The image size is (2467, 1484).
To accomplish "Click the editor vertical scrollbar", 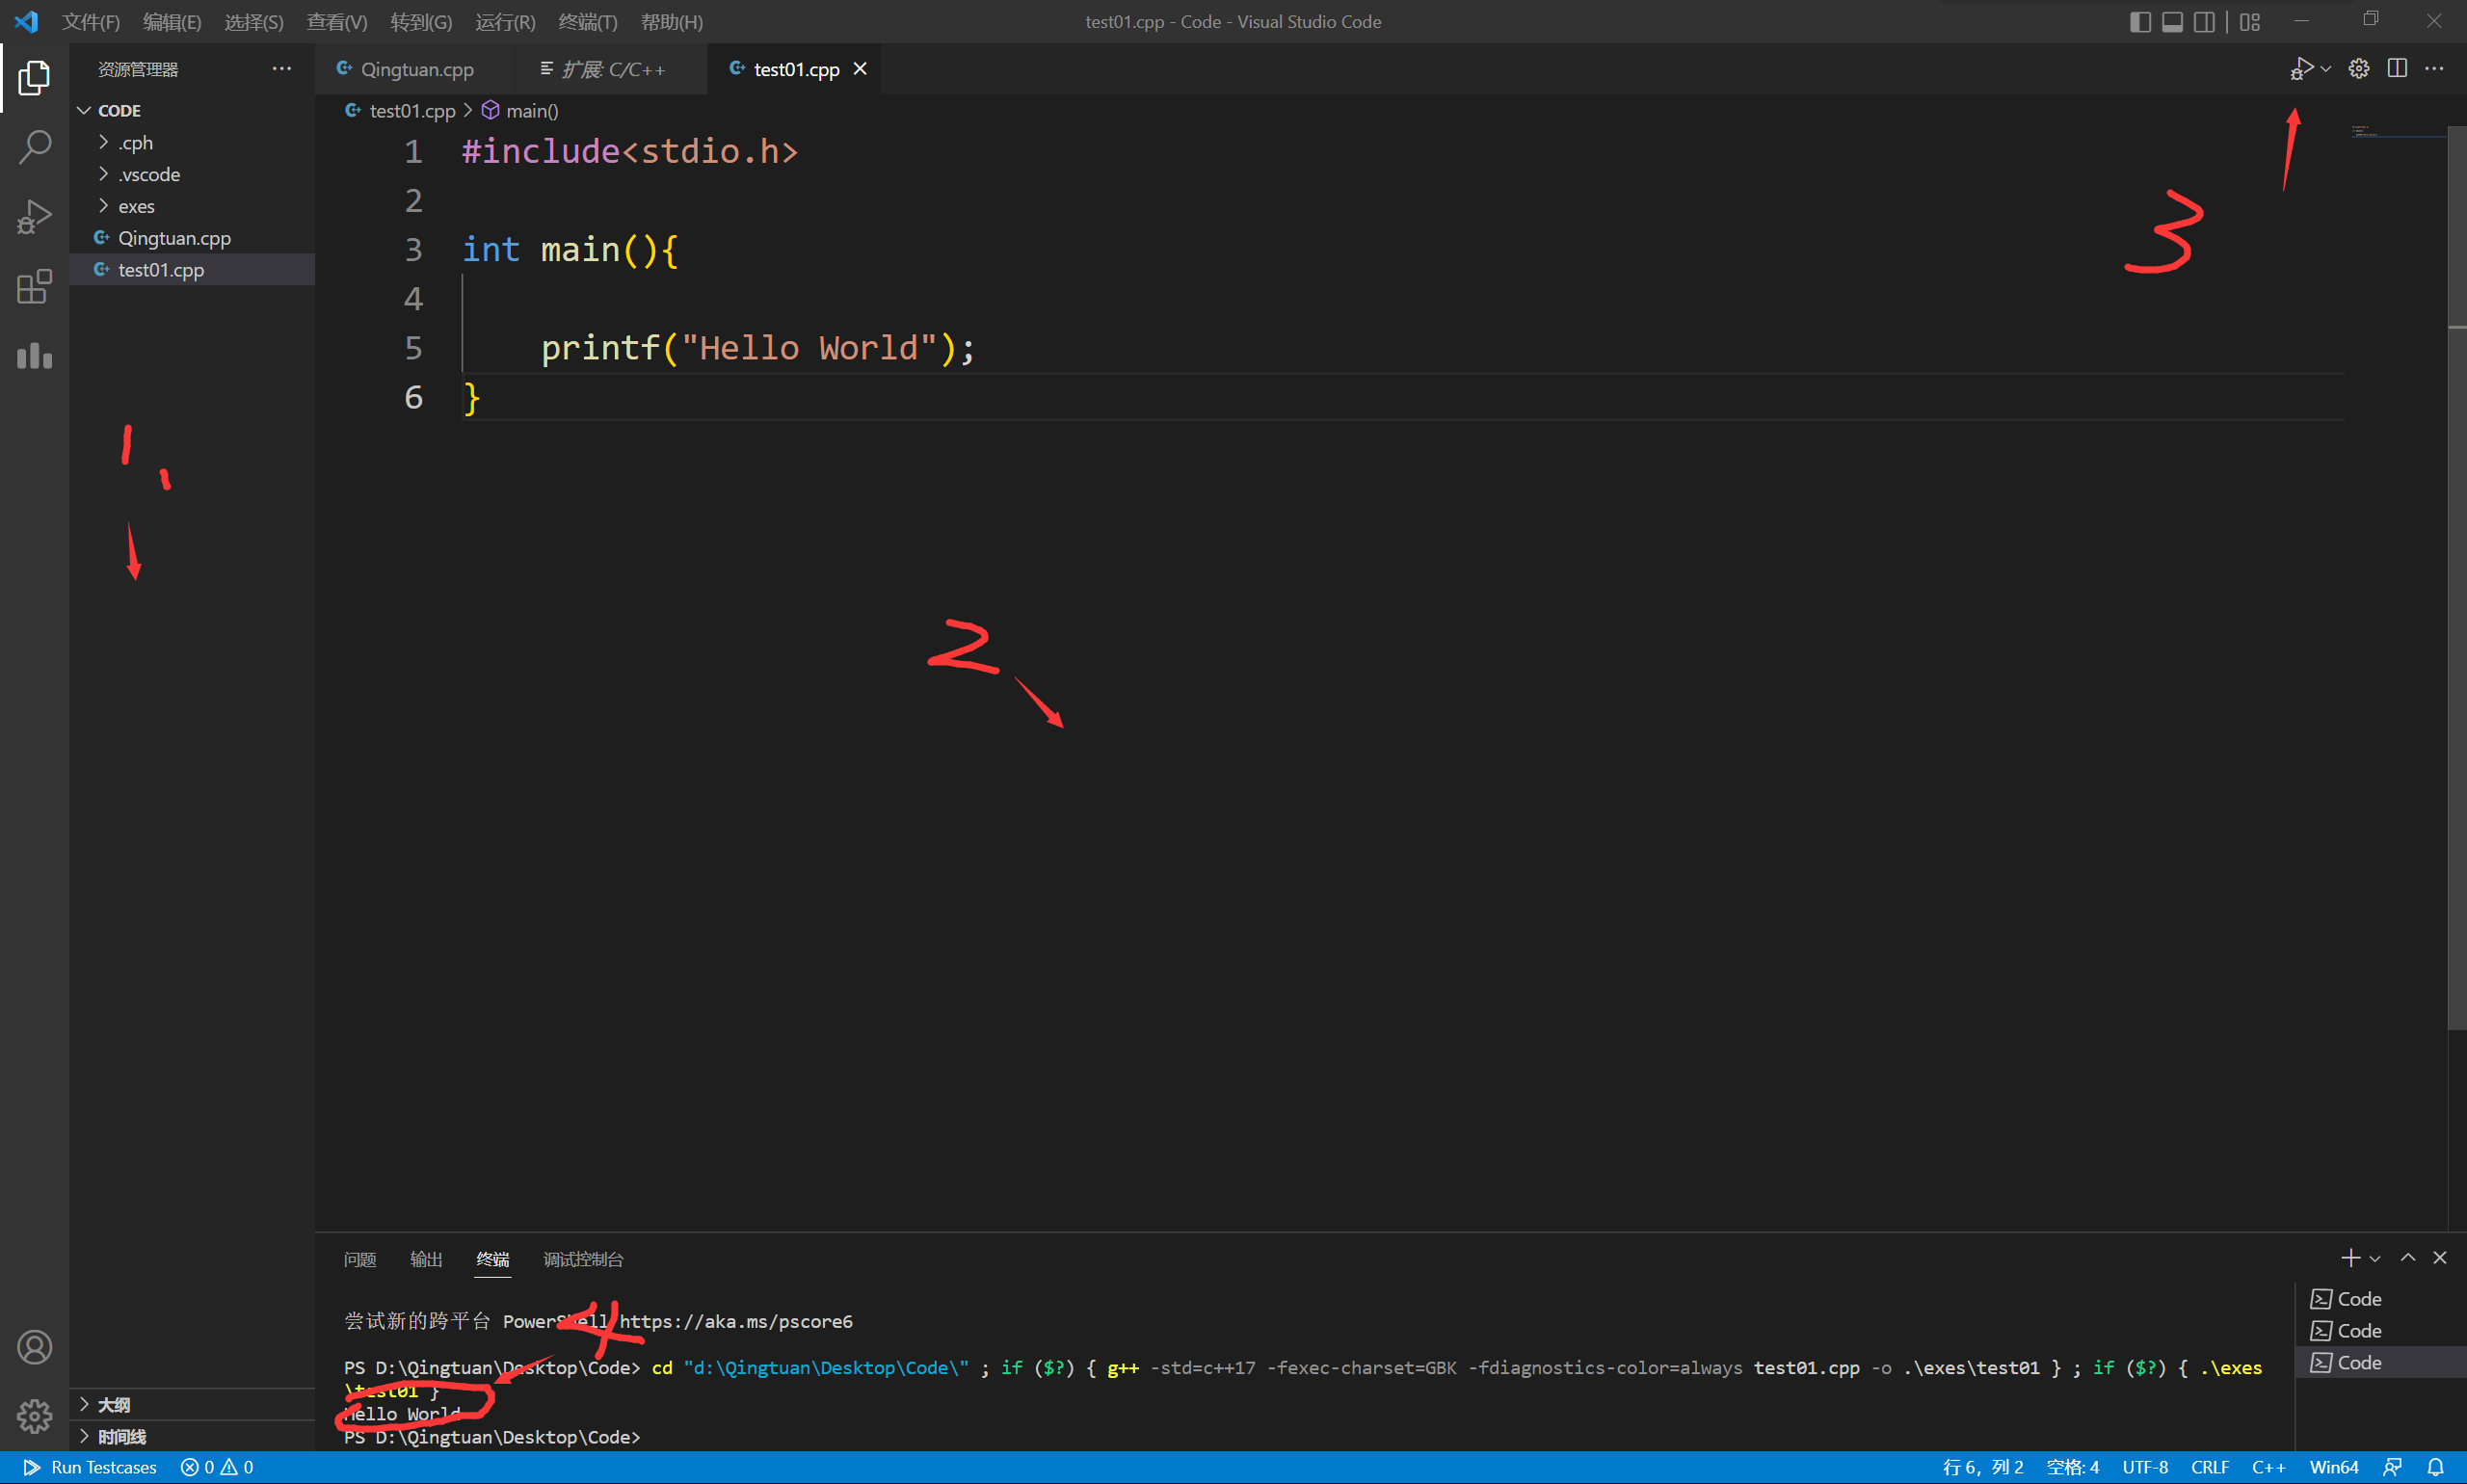I will tap(2456, 600).
